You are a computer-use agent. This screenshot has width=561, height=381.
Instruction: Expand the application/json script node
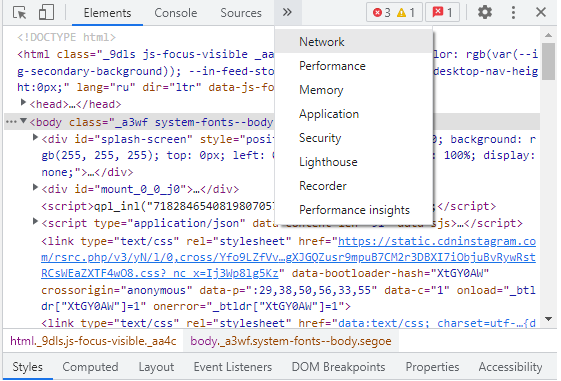35,221
